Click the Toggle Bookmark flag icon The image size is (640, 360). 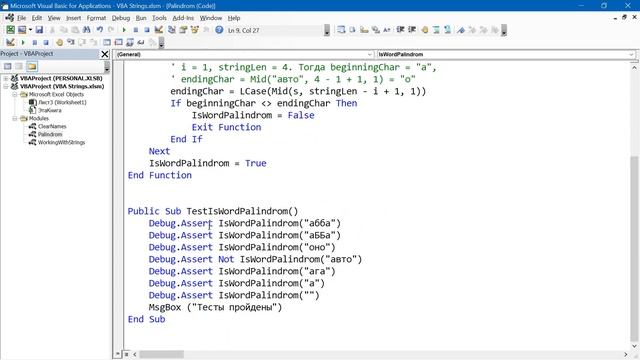tap(461, 30)
